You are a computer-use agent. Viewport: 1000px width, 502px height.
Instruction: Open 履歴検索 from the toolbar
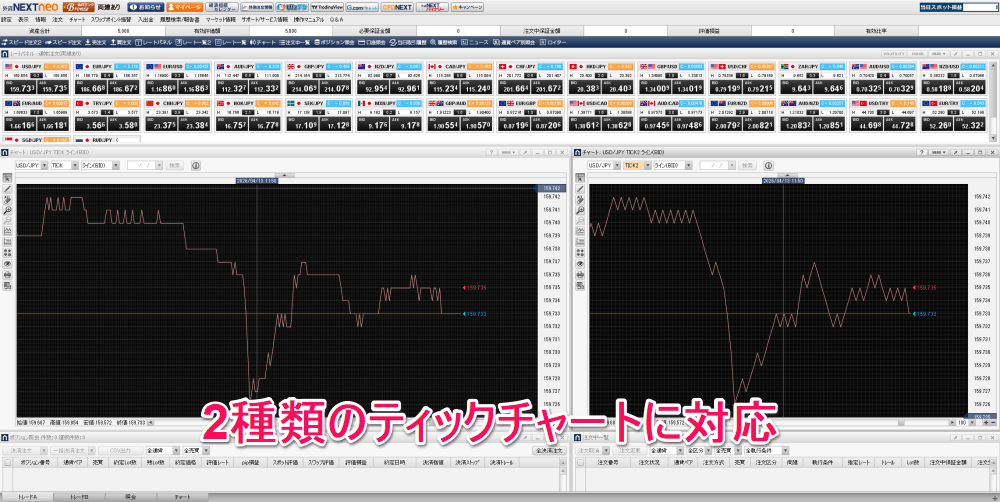click(443, 42)
